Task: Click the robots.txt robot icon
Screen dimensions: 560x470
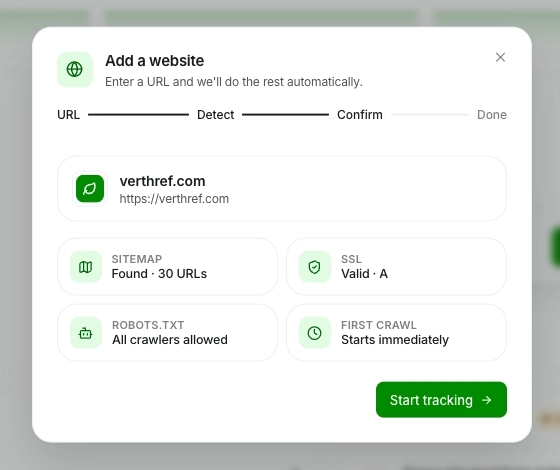Action: tap(86, 333)
